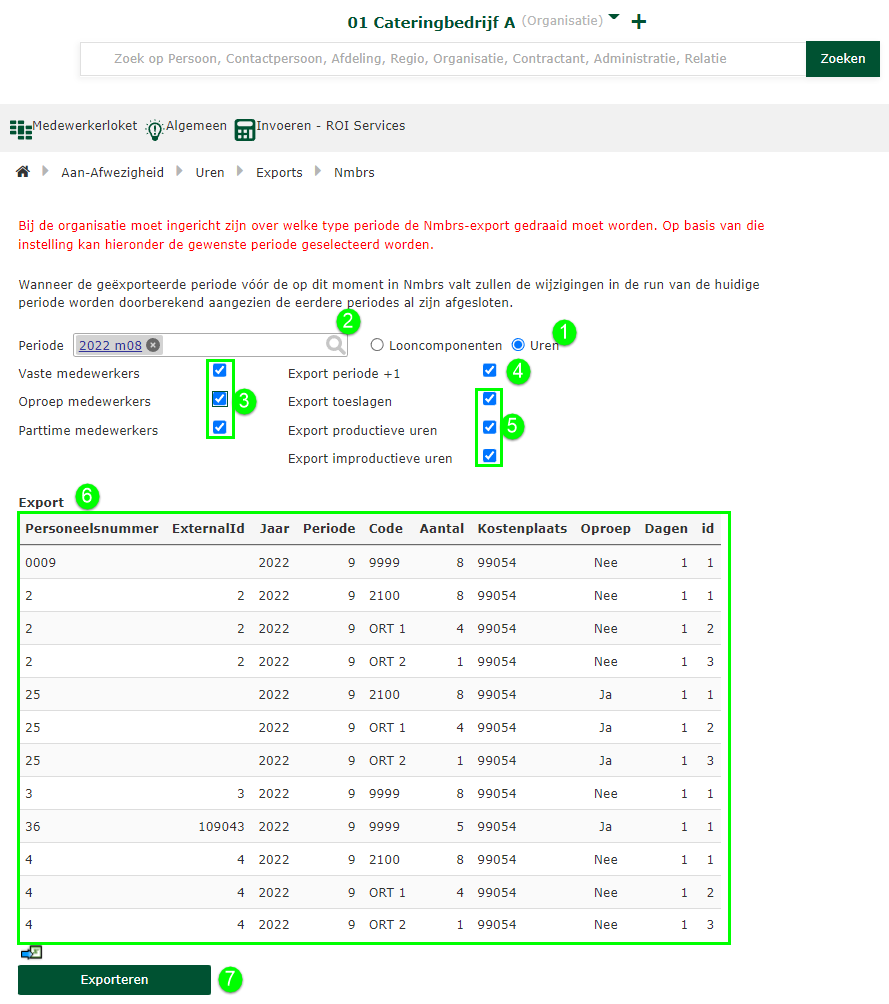
Task: Click the Aantal column header
Action: (442, 528)
